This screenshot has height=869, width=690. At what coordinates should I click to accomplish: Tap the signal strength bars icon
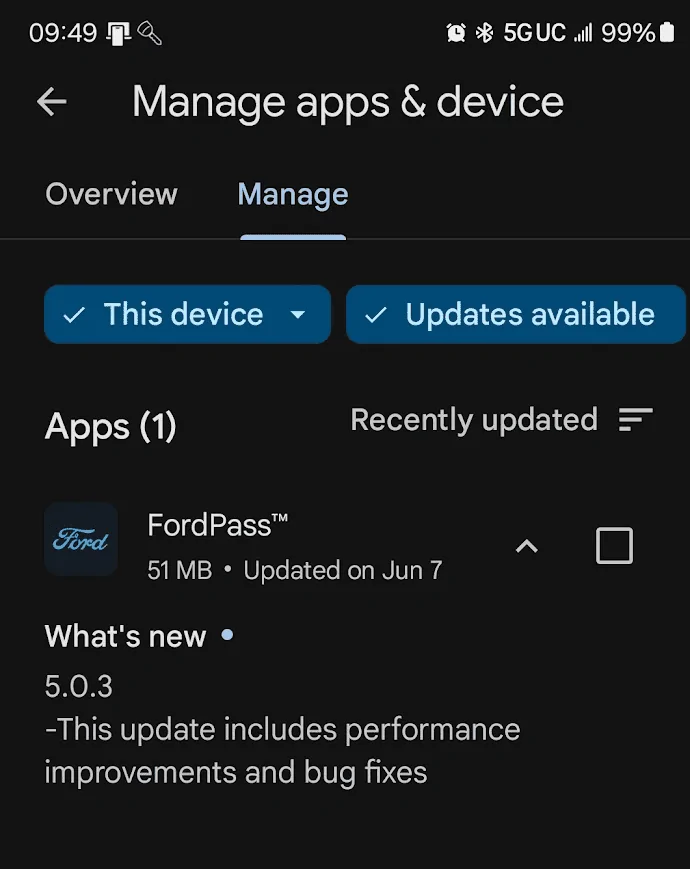point(583,33)
